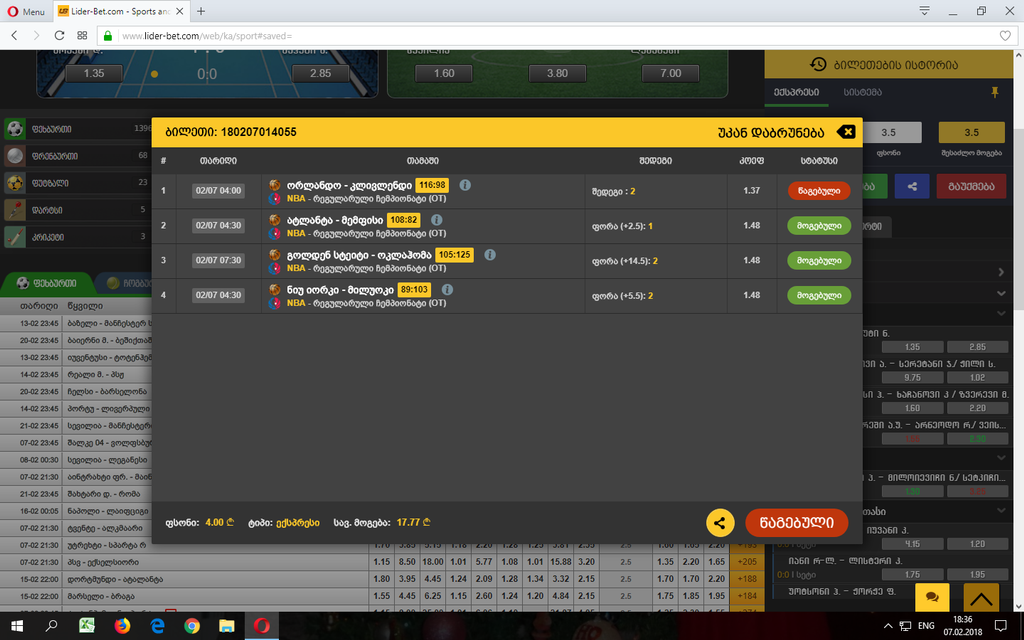Switch to the ექსპრესი bet slip tab
Screen dimensions: 1024x640
pos(796,93)
